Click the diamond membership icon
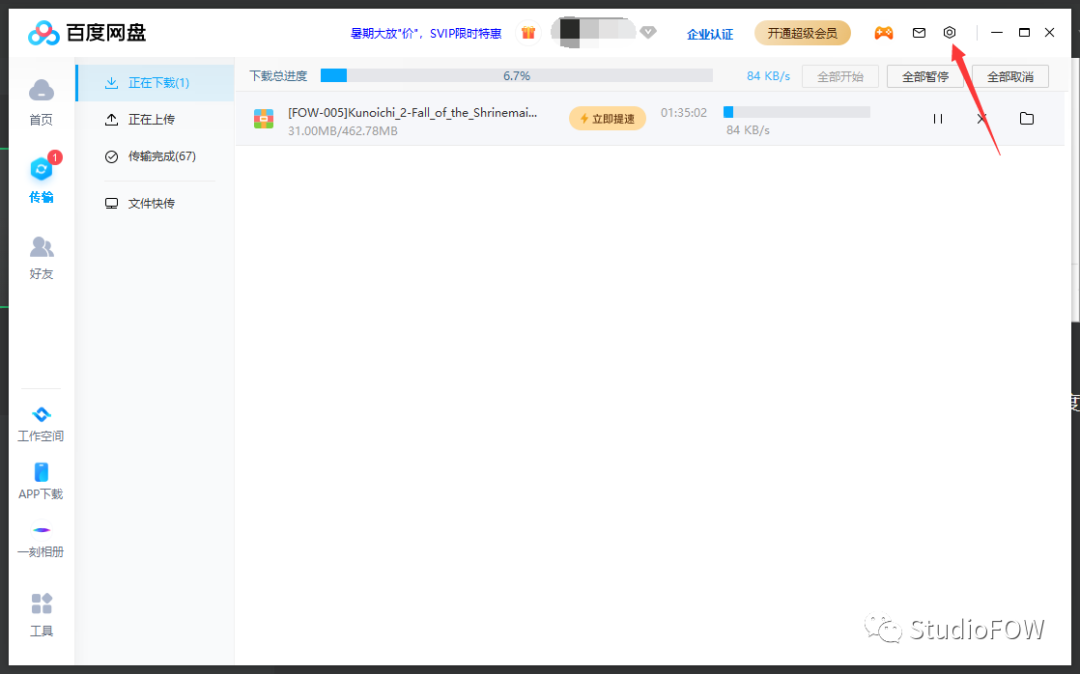 (648, 32)
